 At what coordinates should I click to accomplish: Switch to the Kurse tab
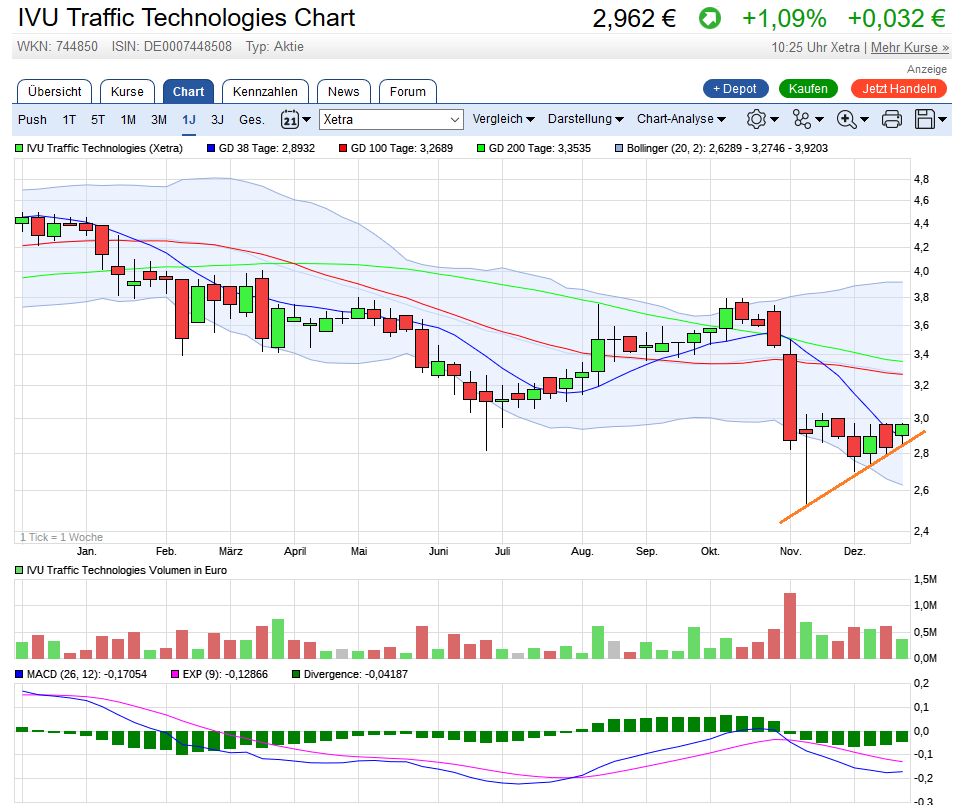click(x=127, y=92)
